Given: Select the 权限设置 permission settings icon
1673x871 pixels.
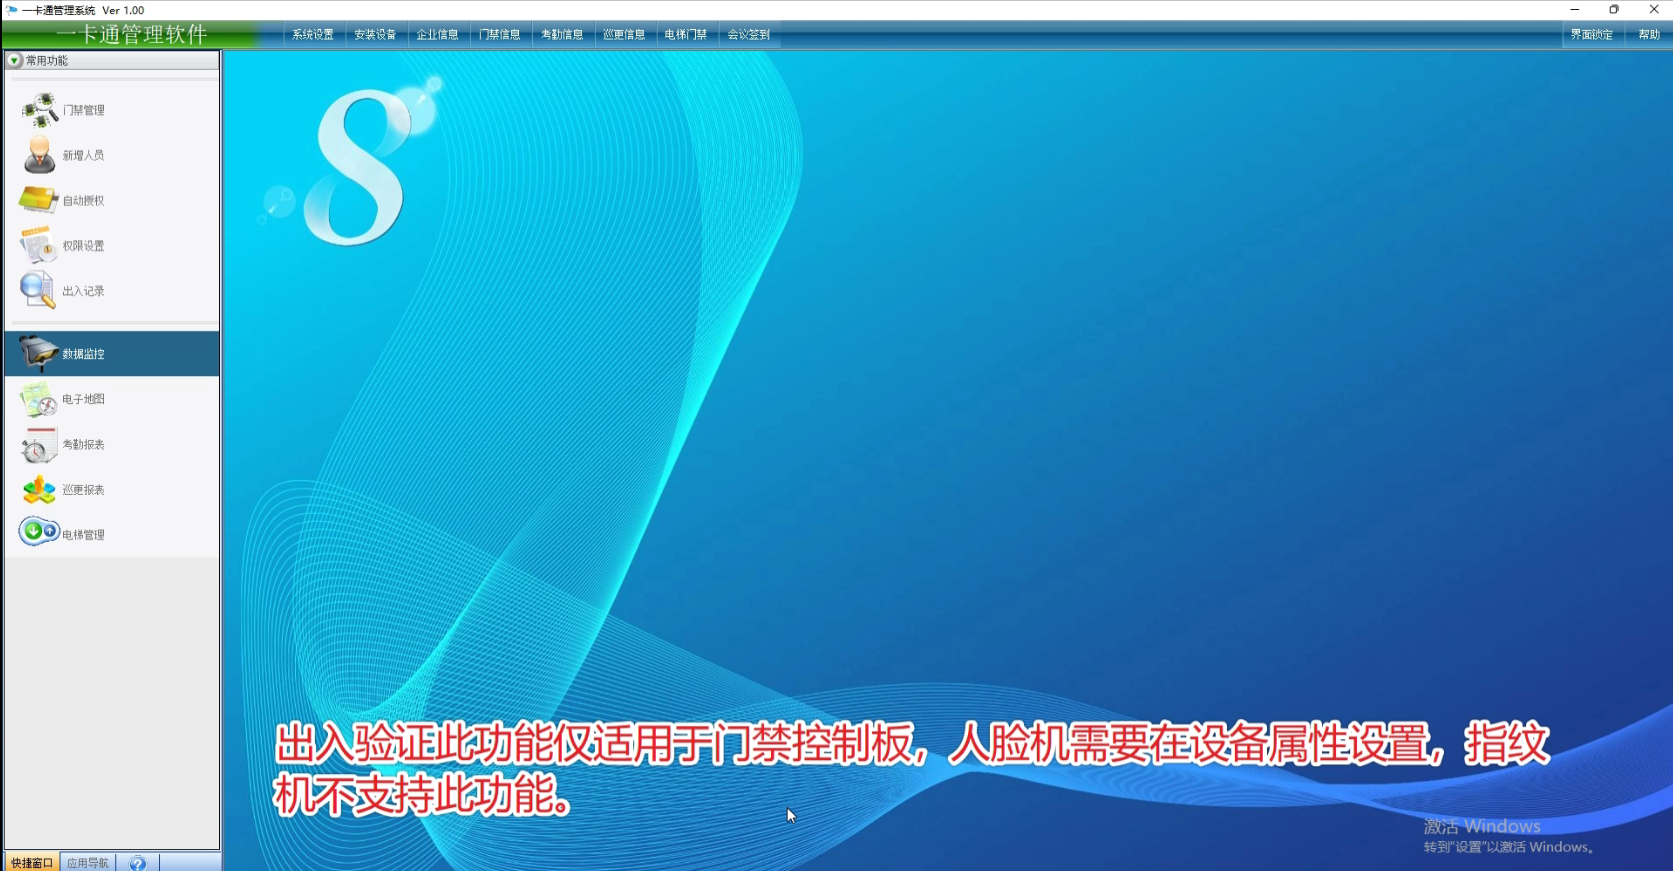Looking at the screenshot, I should pyautogui.click(x=39, y=245).
